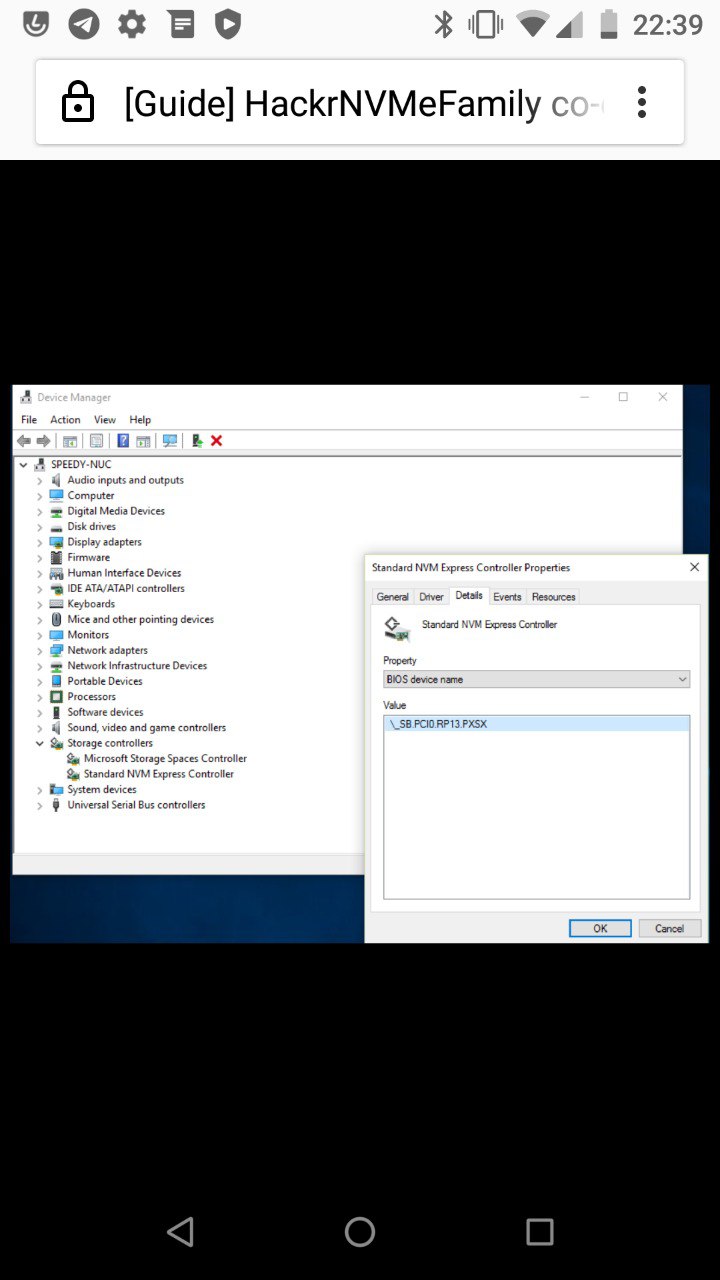Click the Mice and other pointing devices icon
This screenshot has width=720, height=1280.
point(57,619)
